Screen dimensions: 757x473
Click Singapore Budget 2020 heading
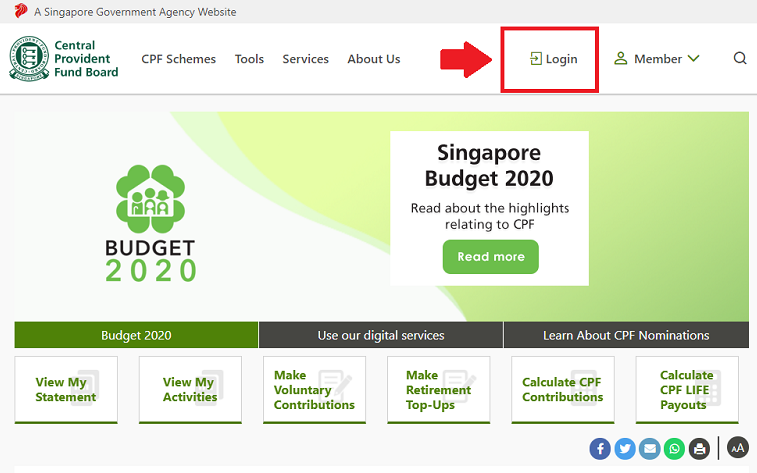pos(489,166)
